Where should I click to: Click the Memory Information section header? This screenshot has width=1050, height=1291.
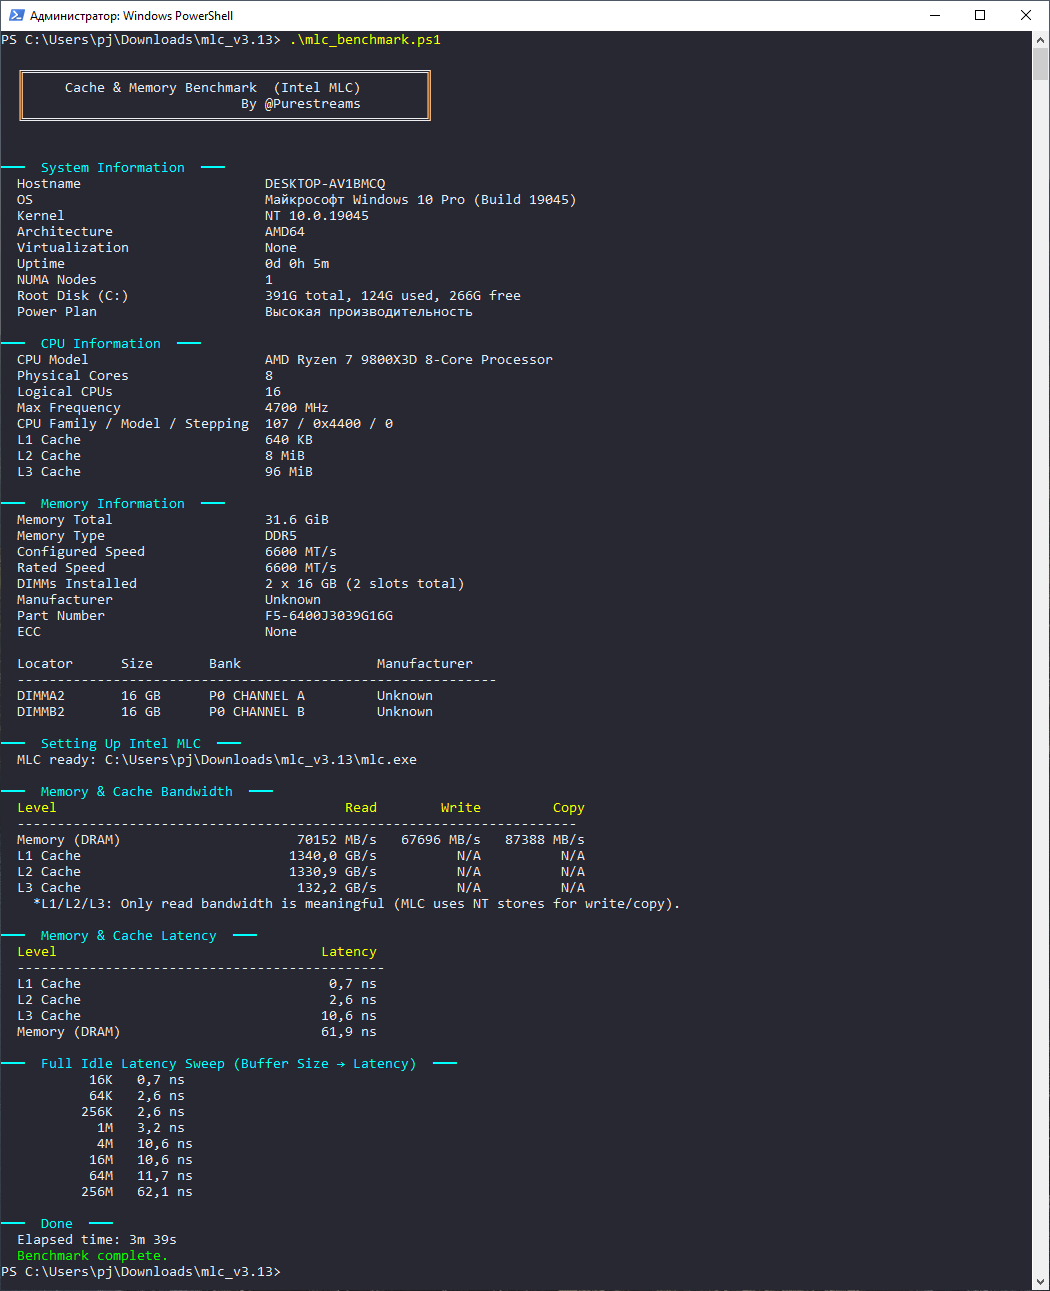point(113,504)
